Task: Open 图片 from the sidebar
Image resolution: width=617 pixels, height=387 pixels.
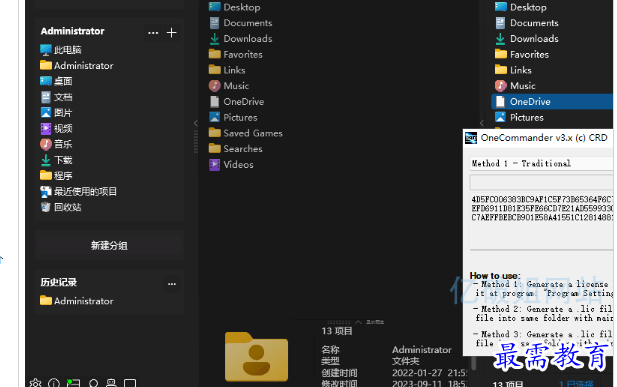Action: point(56,113)
